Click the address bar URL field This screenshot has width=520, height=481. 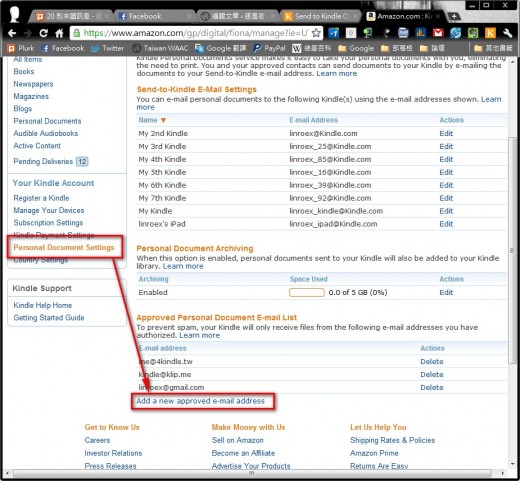(x=195, y=33)
